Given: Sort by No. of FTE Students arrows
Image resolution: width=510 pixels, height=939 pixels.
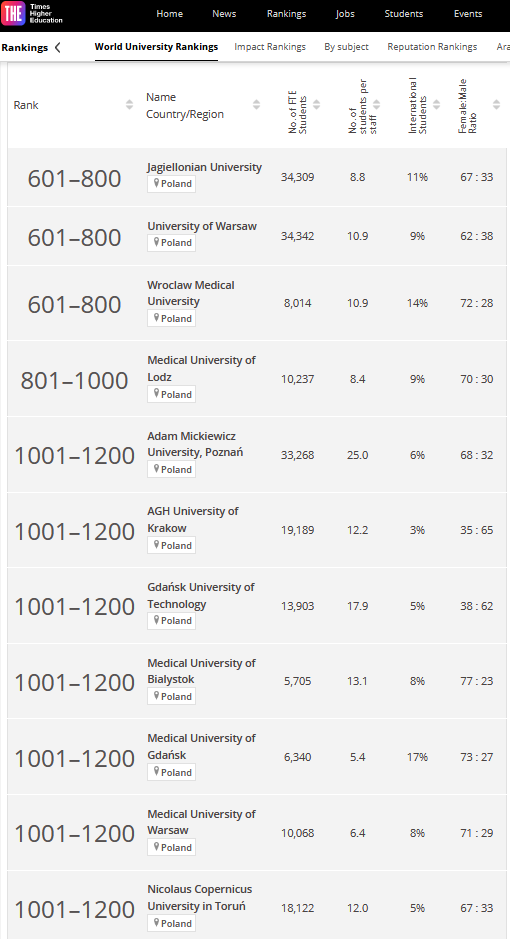Looking at the screenshot, I should [317, 105].
